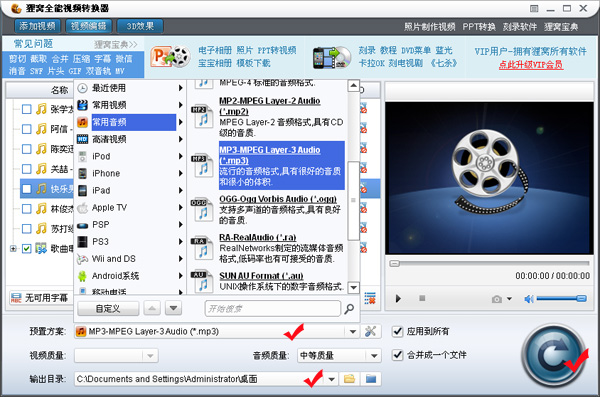Screen dimensions: 600x397
Task: Take snapshot with camera icon
Action: click(x=497, y=299)
